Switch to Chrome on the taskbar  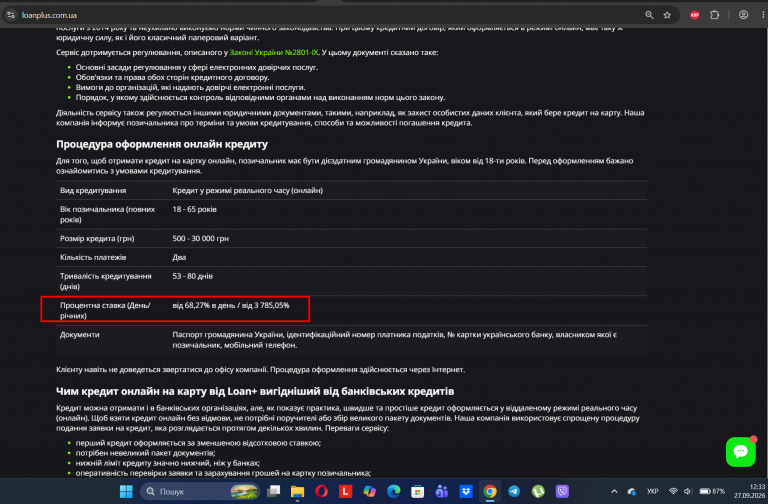(x=489, y=491)
